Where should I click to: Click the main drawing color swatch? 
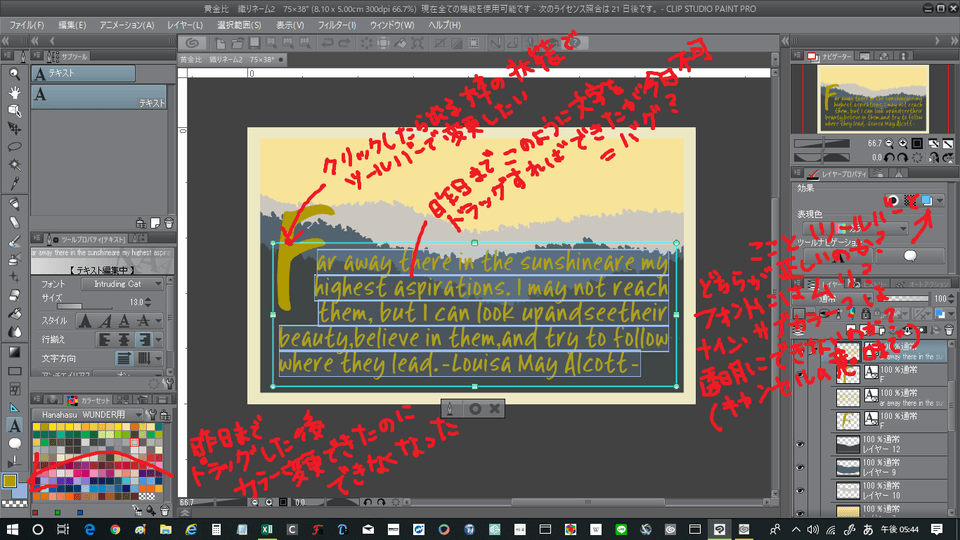pos(10,482)
